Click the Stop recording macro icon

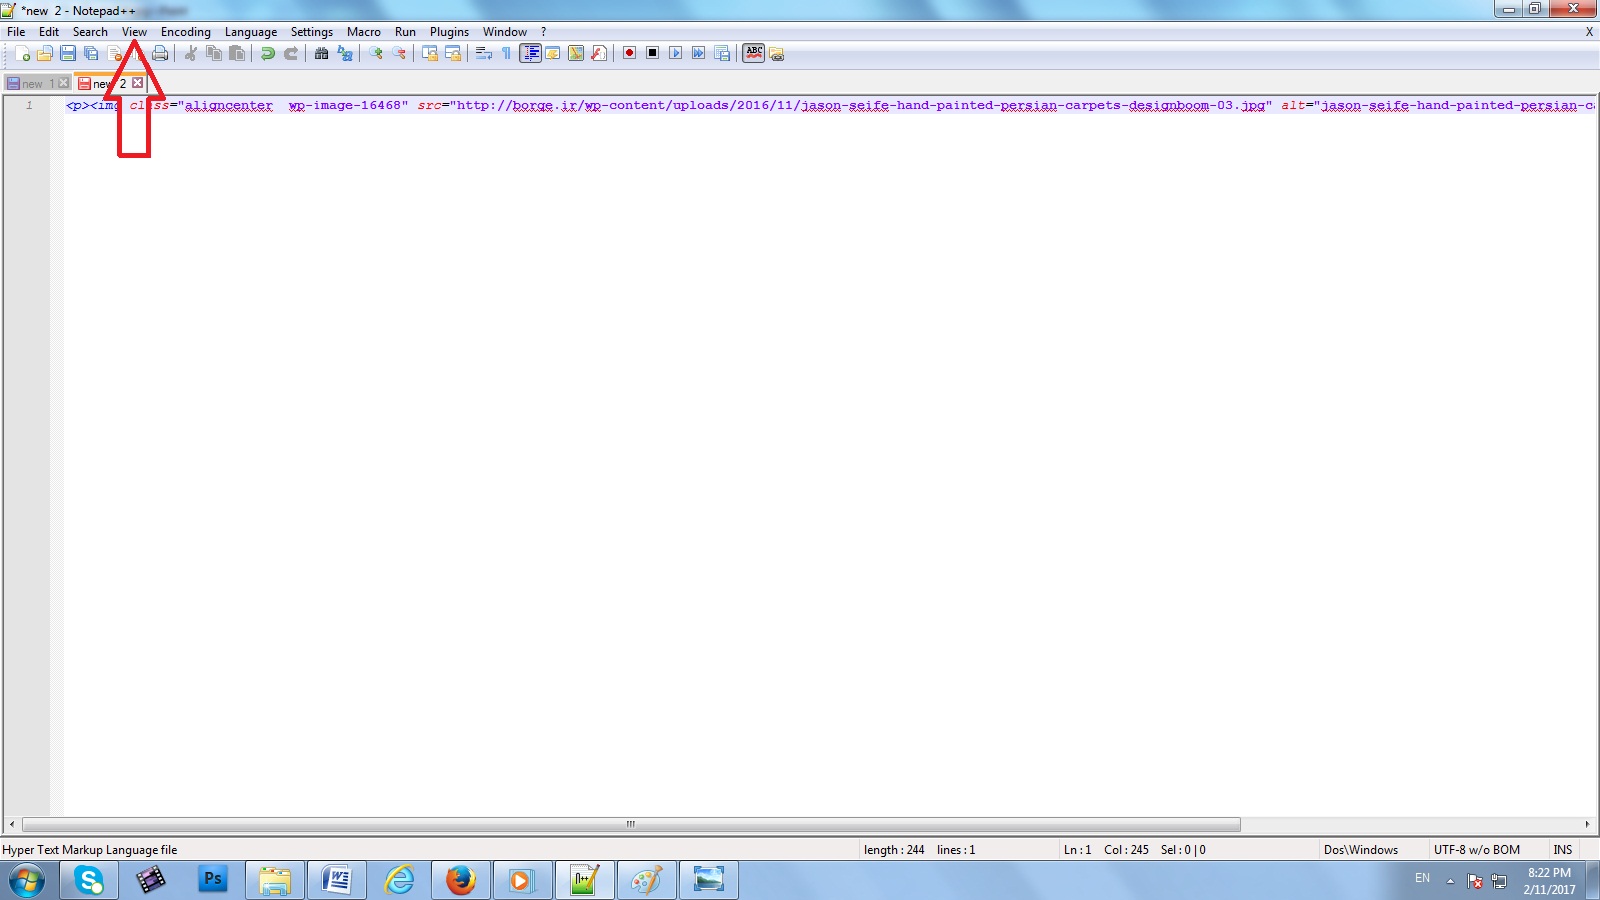click(x=652, y=53)
